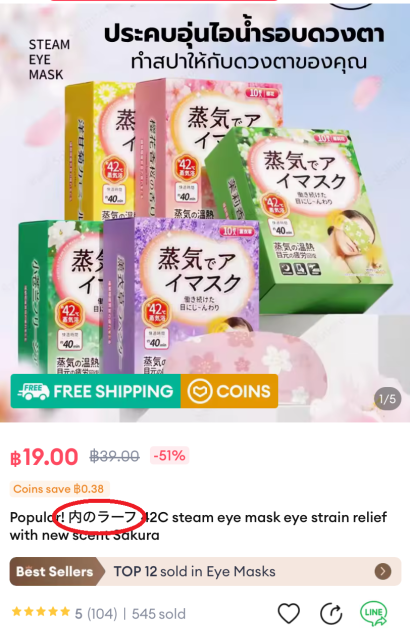Click the 1/5 image counter

[x=387, y=399]
